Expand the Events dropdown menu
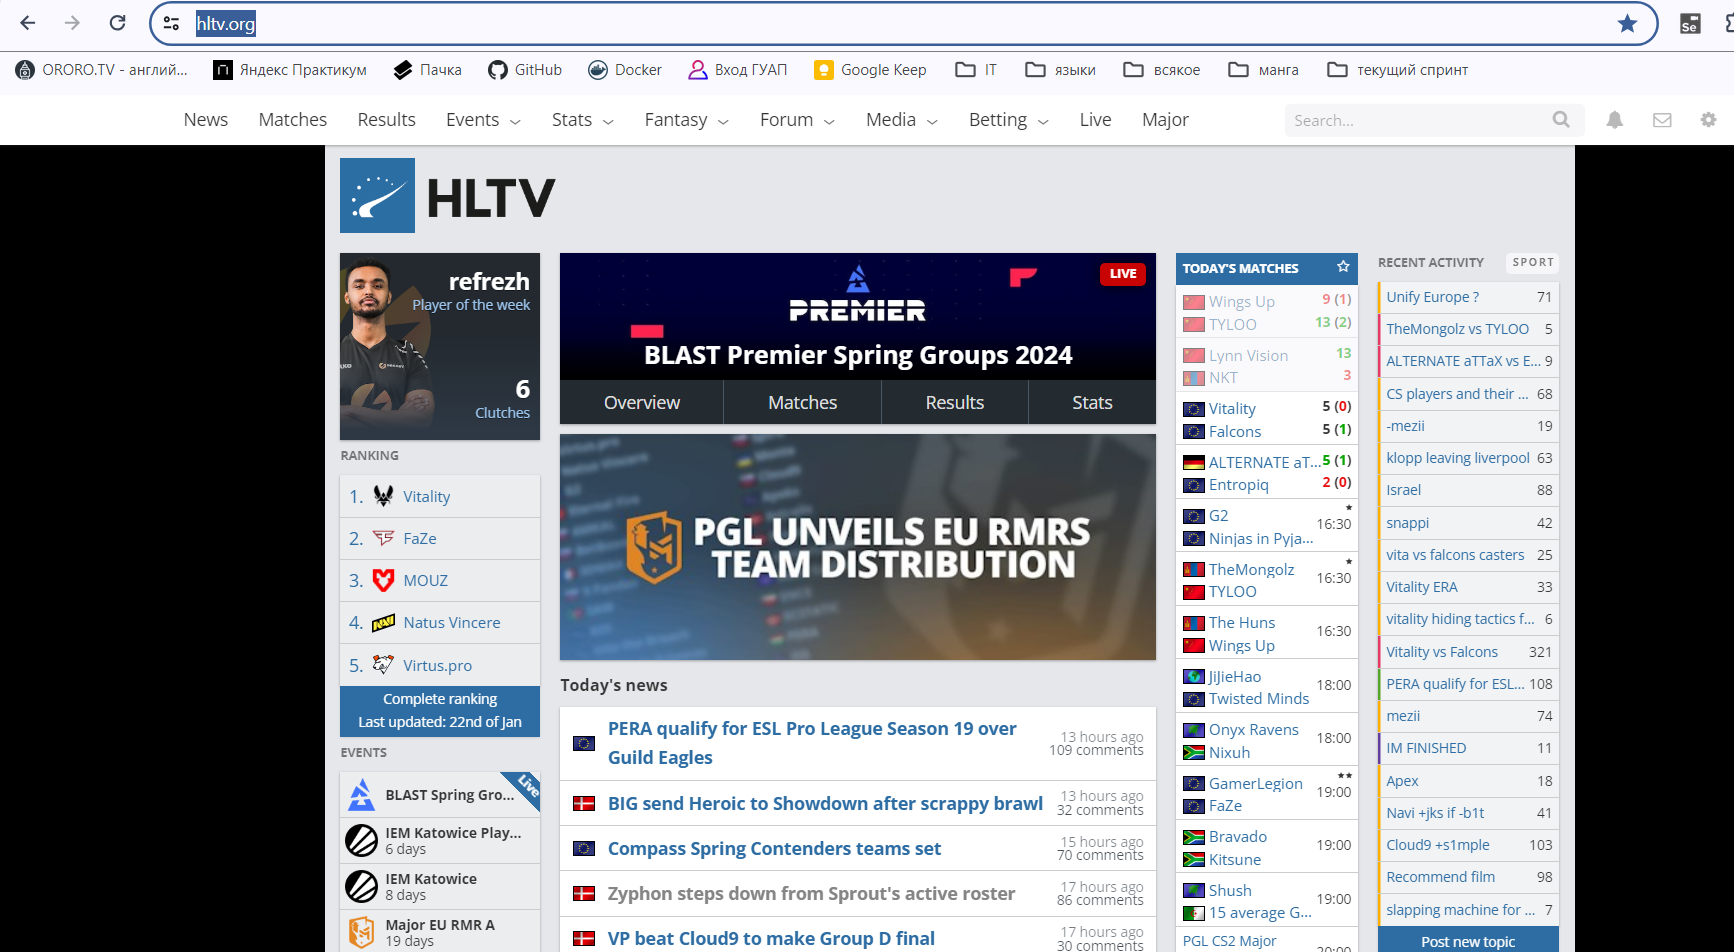This screenshot has width=1734, height=952. (x=483, y=120)
